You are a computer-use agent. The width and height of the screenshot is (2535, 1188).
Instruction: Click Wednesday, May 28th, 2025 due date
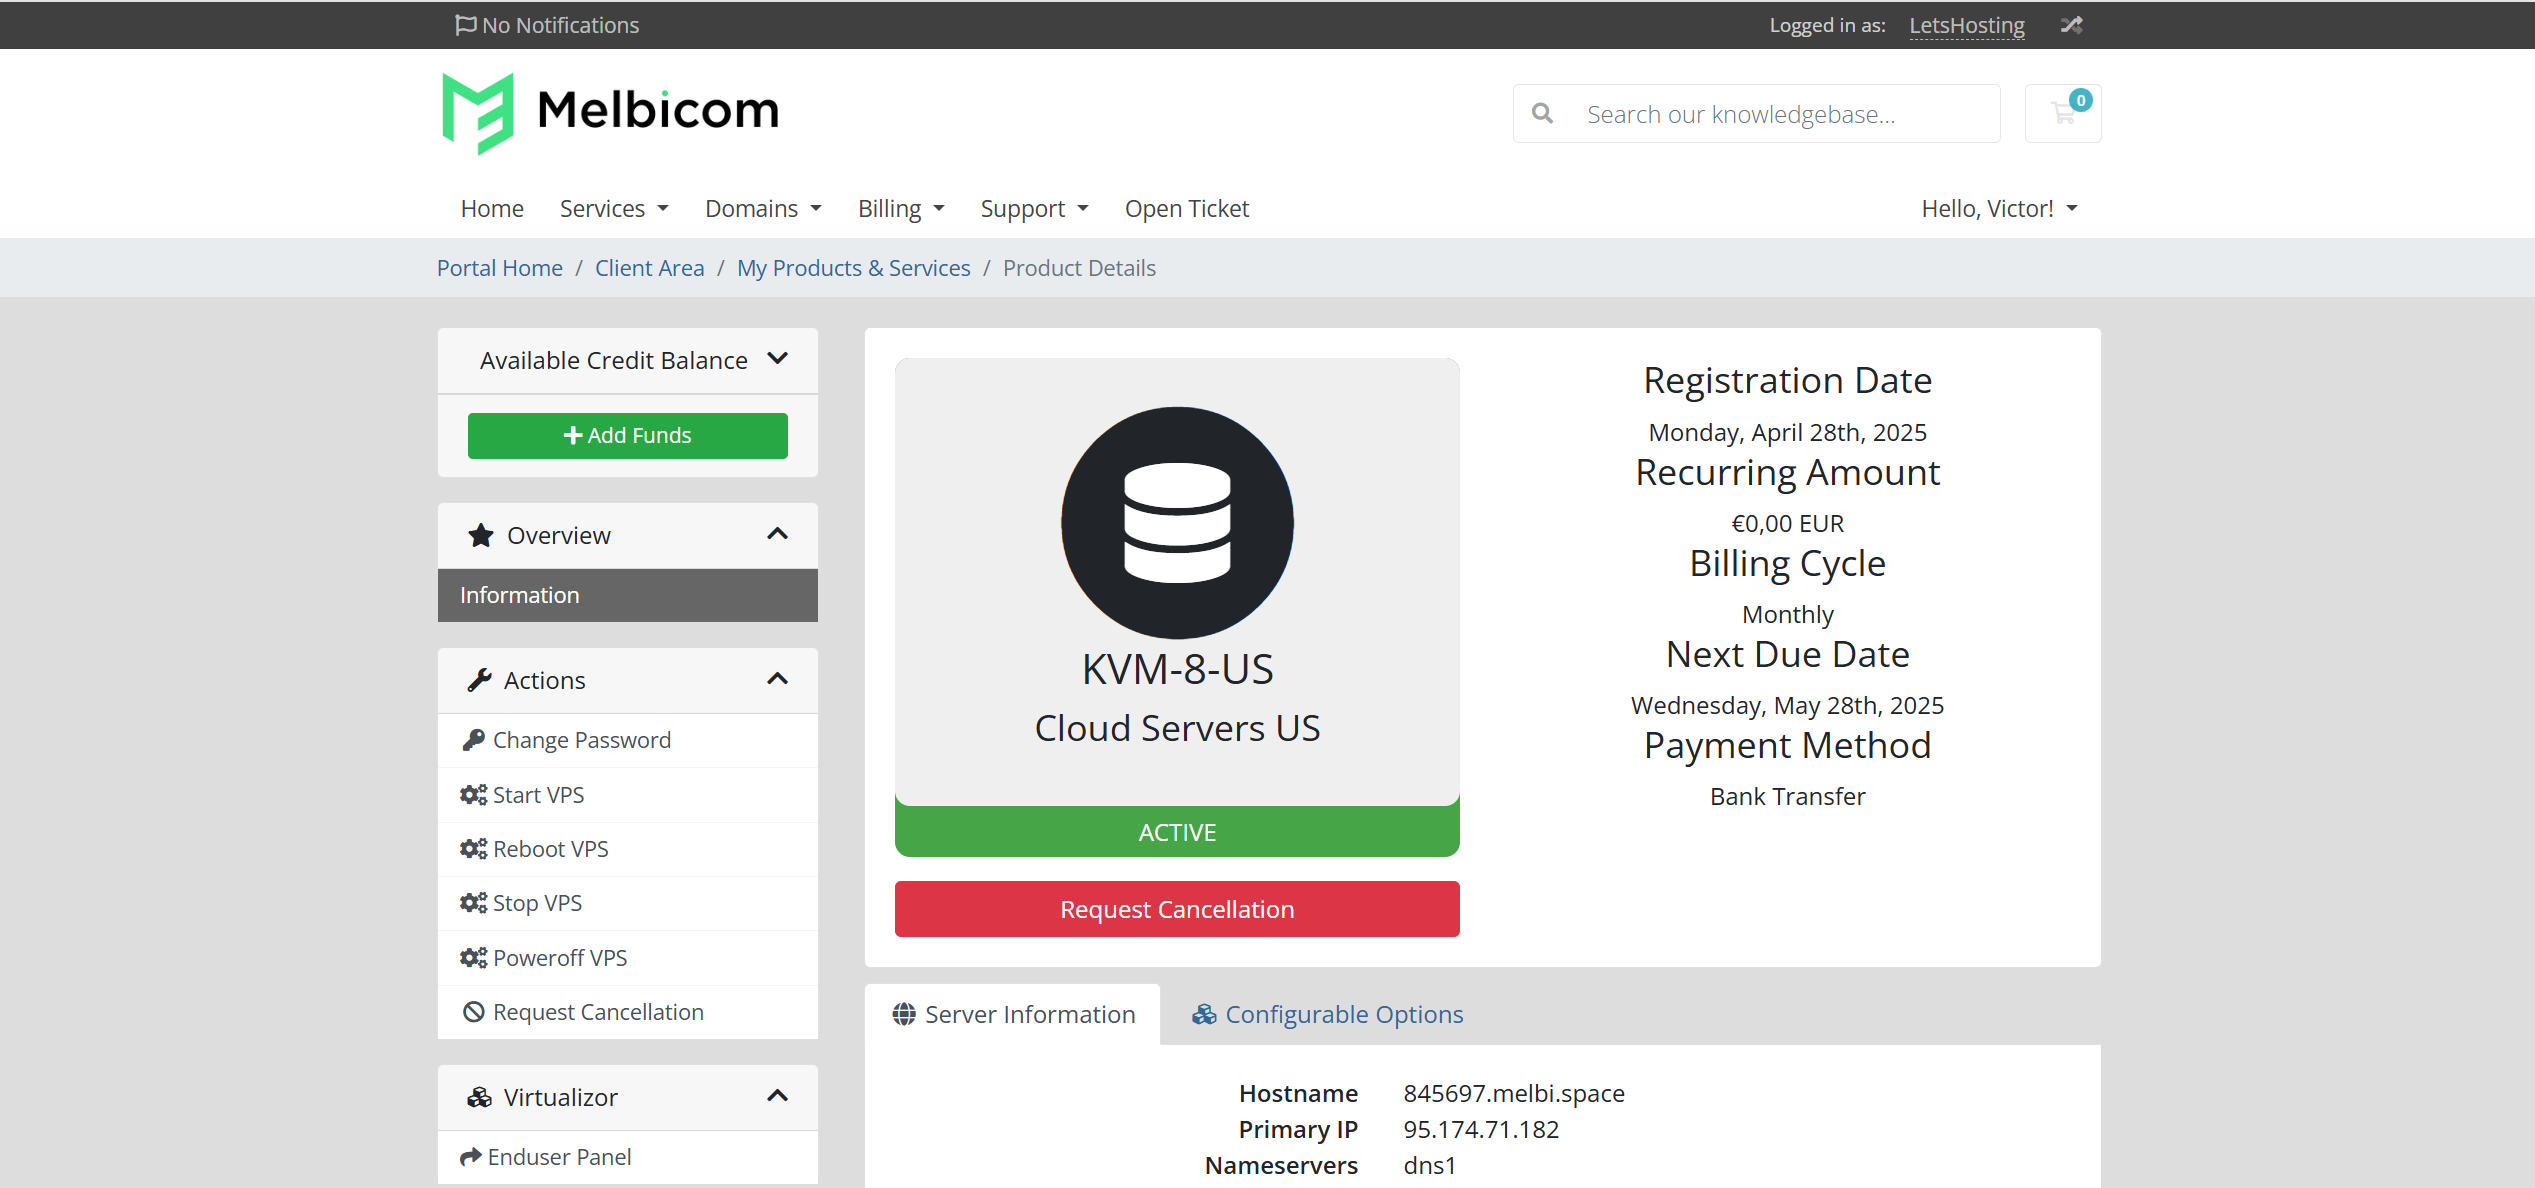click(x=1787, y=705)
